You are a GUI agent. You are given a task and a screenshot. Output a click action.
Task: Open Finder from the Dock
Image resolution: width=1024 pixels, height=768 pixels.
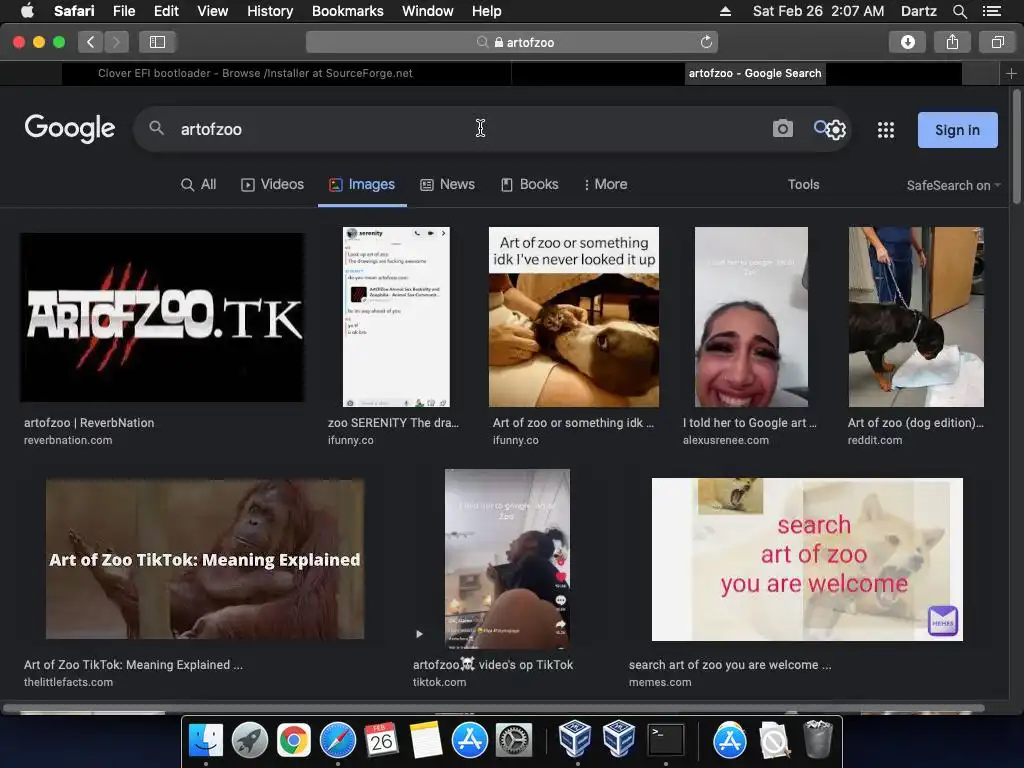pyautogui.click(x=206, y=740)
